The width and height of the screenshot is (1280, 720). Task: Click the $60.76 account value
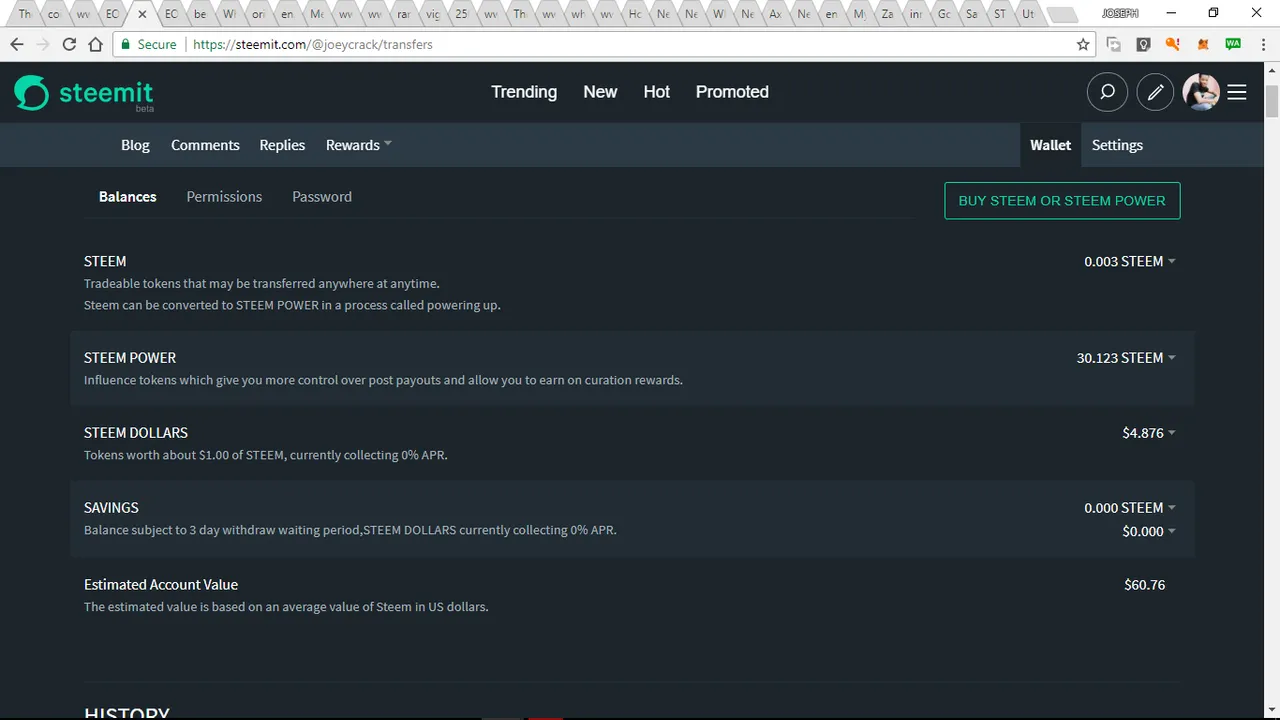1145,585
